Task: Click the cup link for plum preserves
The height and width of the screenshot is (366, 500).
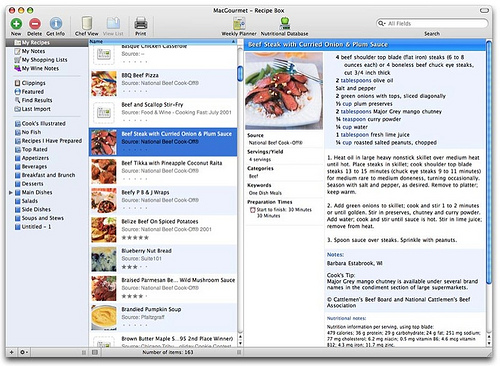Action: click(x=347, y=104)
